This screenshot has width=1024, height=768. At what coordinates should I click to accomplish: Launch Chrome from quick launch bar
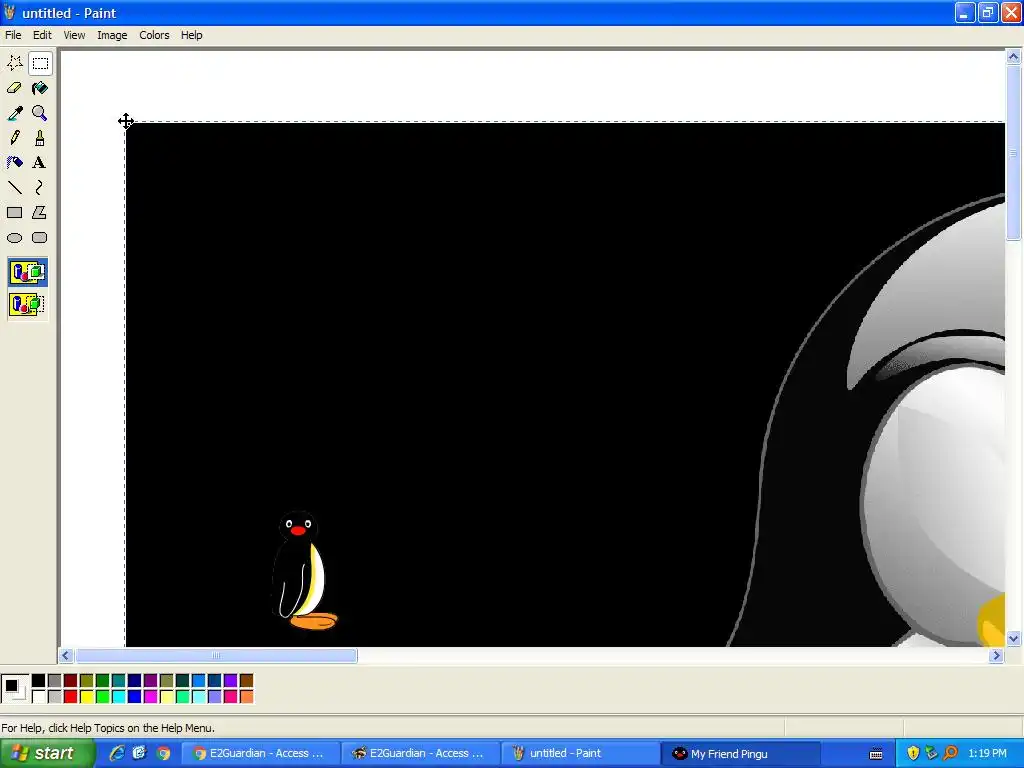[x=163, y=754]
